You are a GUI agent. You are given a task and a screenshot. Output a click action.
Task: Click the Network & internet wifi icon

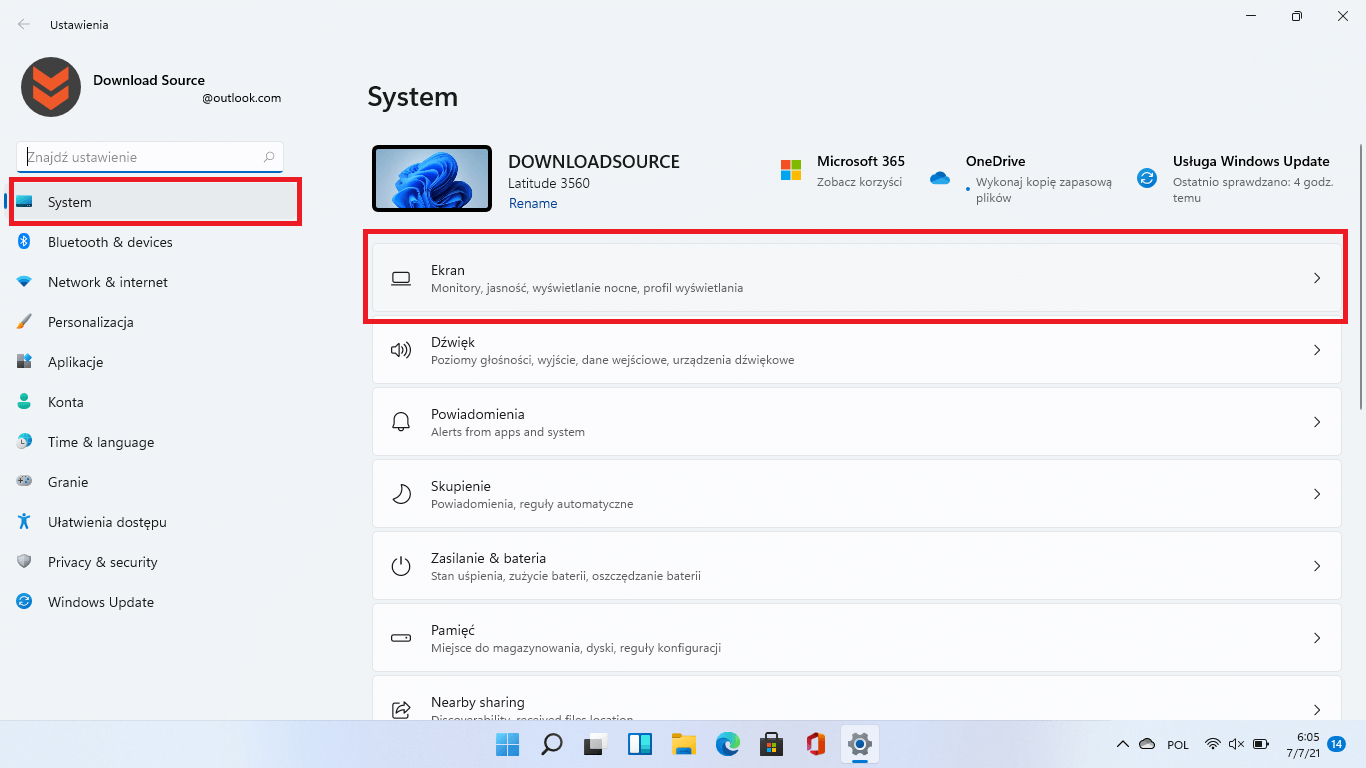point(24,282)
